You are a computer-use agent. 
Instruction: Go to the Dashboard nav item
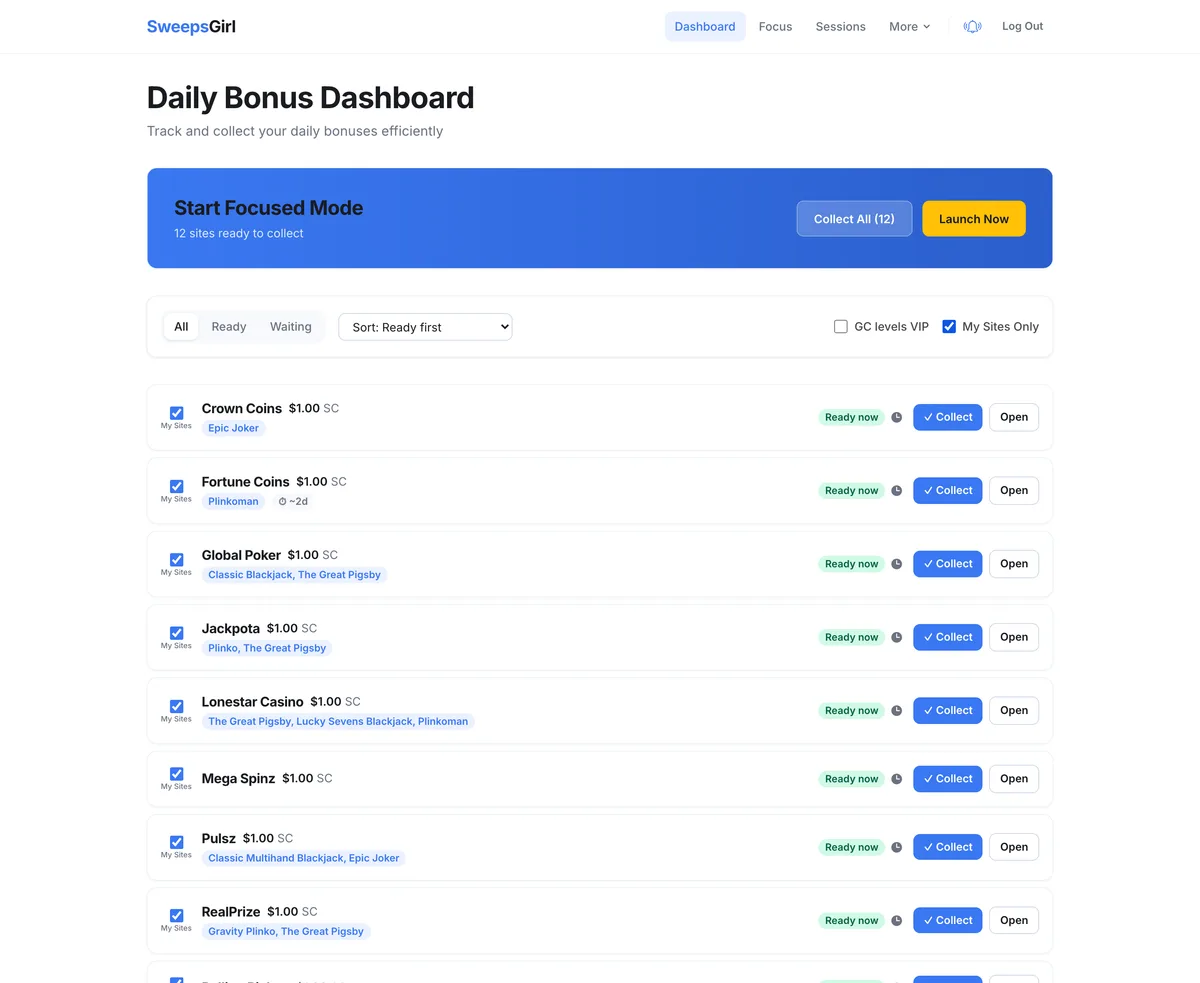[x=705, y=27]
